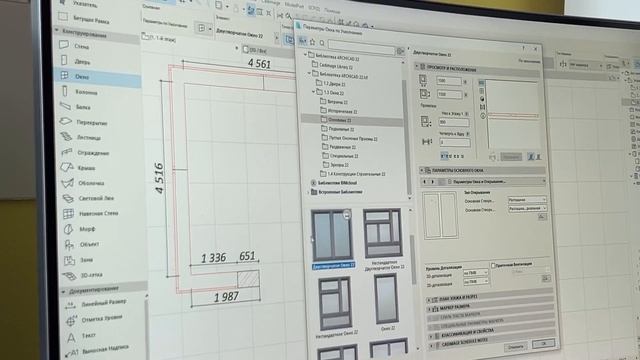The width and height of the screenshot is (640, 360).
Task: Open the first Основная Створка type dropdown
Action: click(527, 199)
